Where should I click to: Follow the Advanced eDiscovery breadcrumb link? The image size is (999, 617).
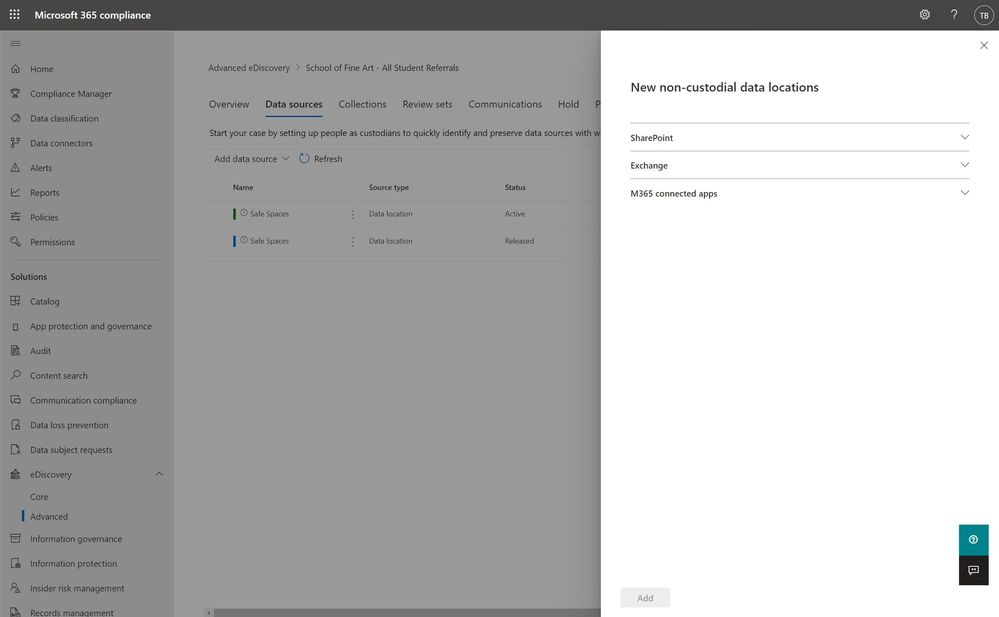(248, 68)
